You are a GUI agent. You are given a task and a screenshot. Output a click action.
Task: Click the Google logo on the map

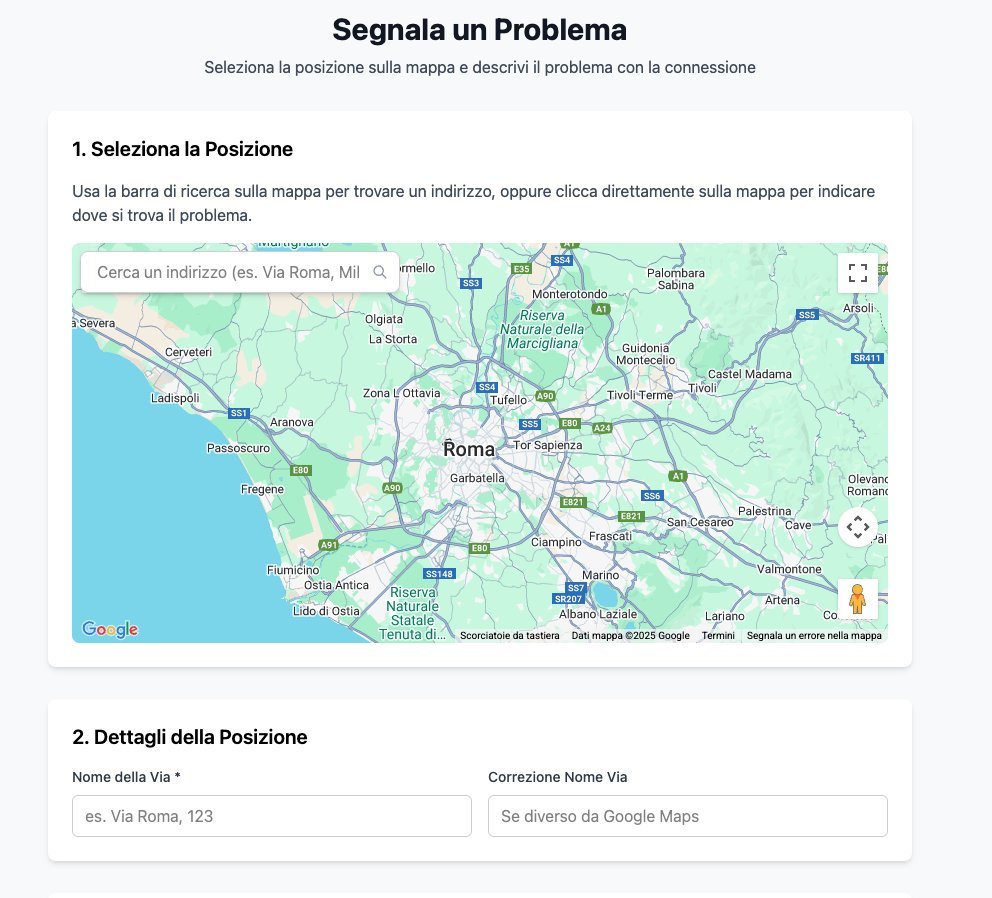(110, 629)
